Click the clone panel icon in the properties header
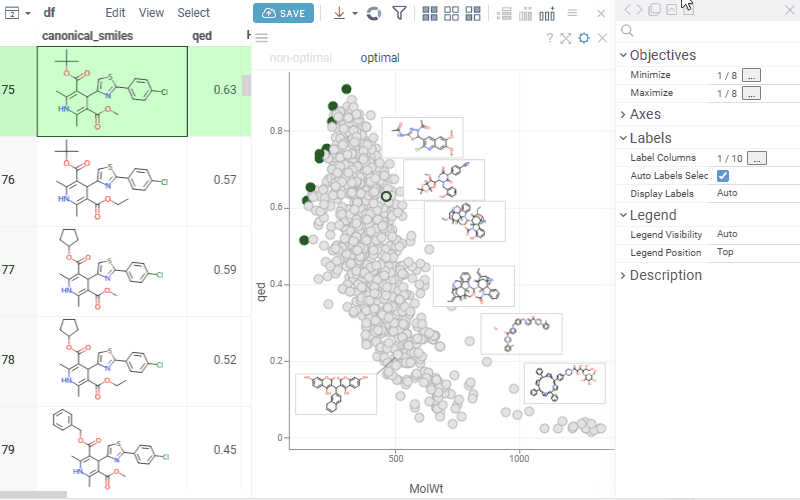Image resolution: width=800 pixels, height=500 pixels. point(653,10)
